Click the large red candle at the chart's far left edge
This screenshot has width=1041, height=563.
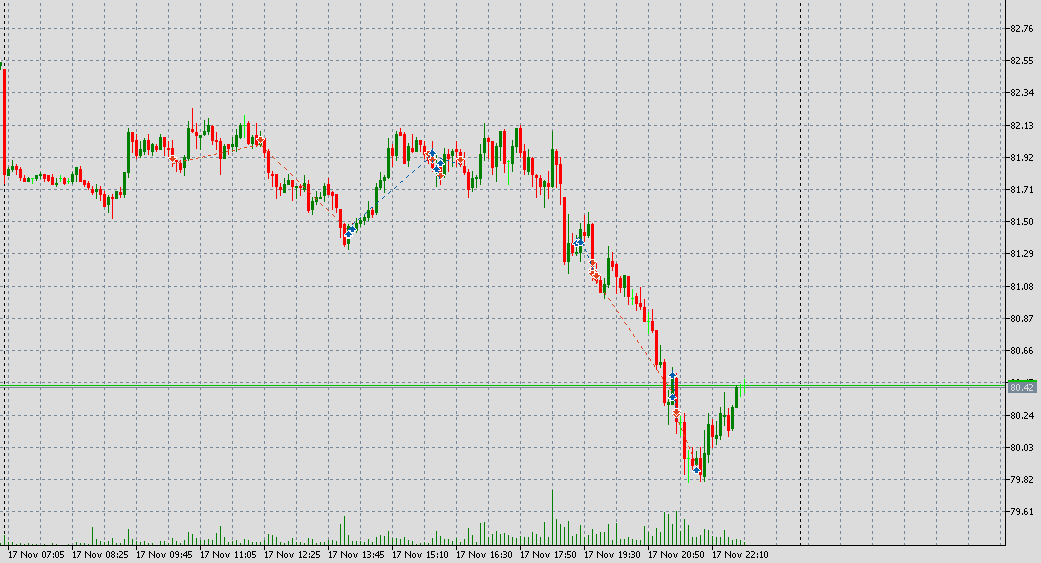click(x=5, y=120)
